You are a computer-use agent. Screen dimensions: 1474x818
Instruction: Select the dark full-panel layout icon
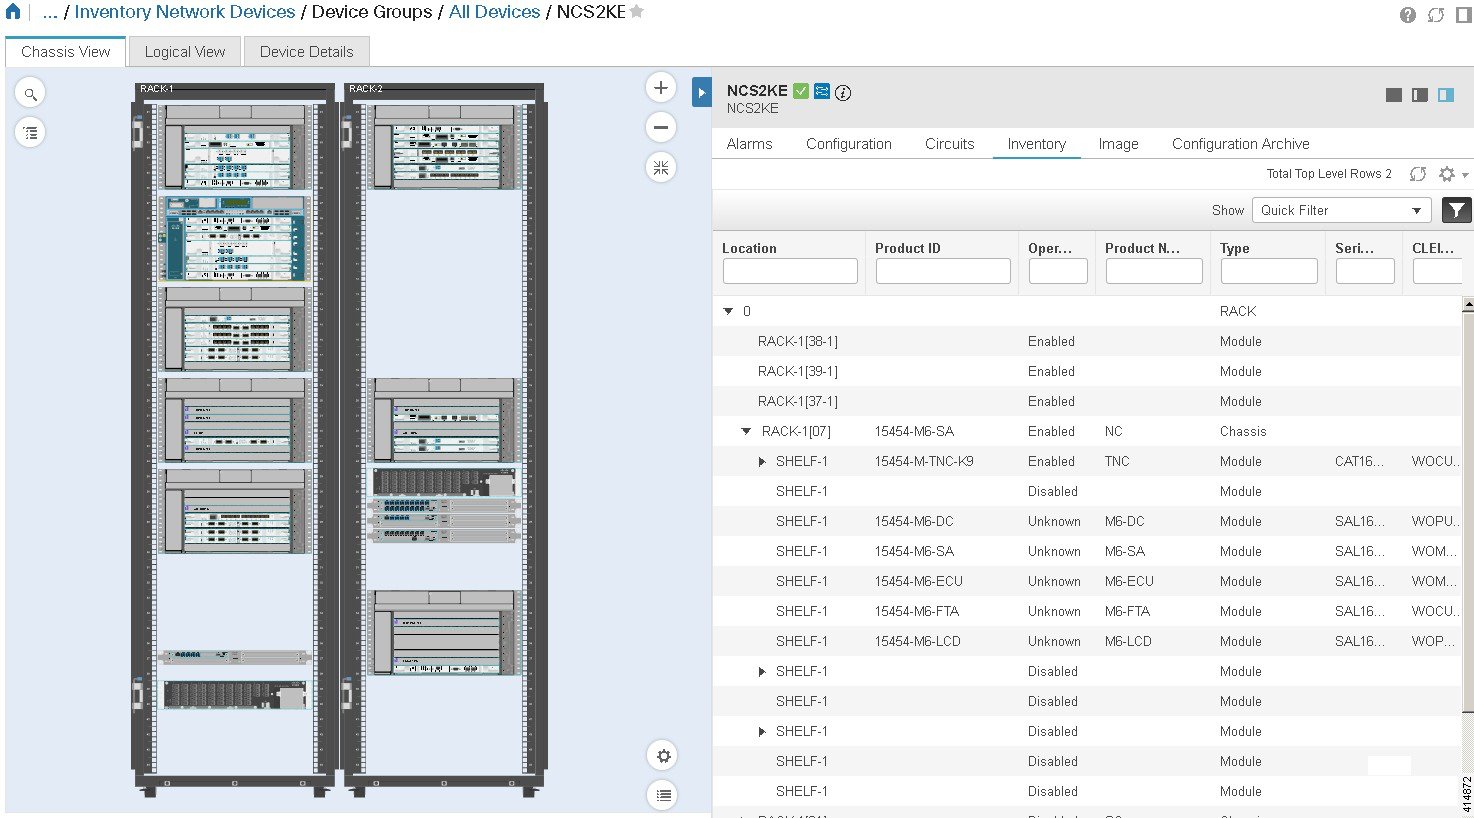click(1394, 95)
